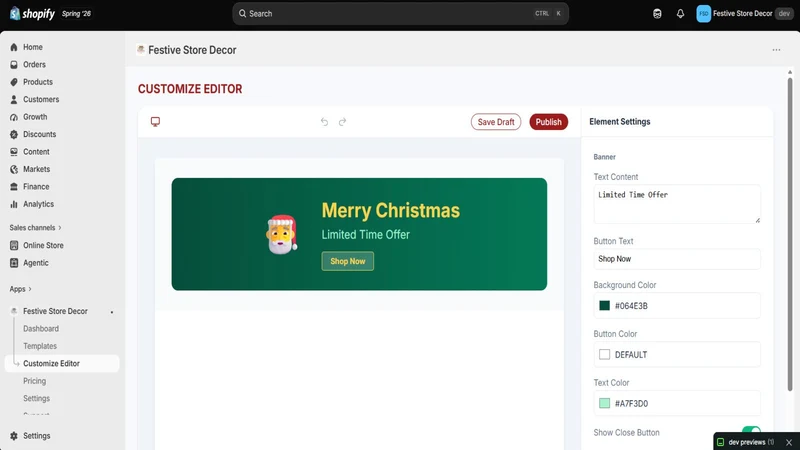The image size is (800, 450).
Task: Publish the banner
Action: (x=548, y=122)
